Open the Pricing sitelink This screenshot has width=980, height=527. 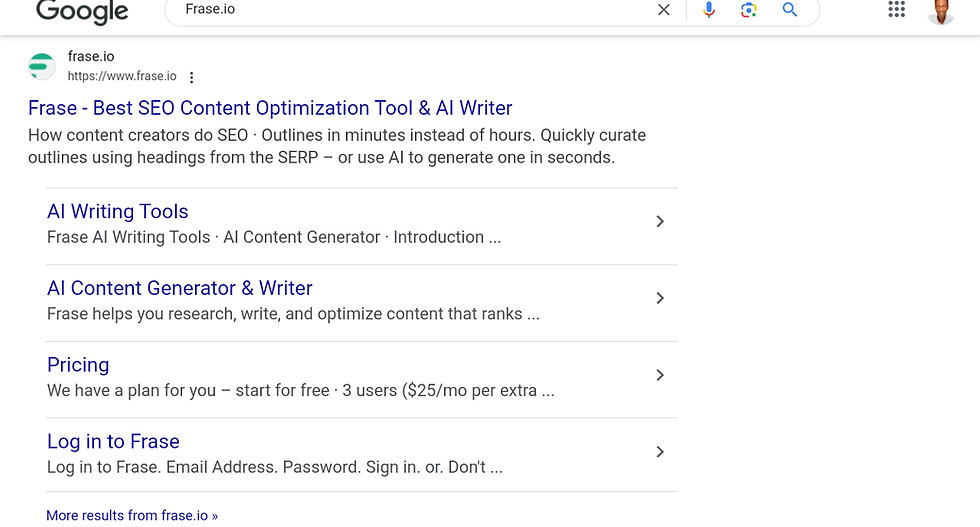click(78, 364)
